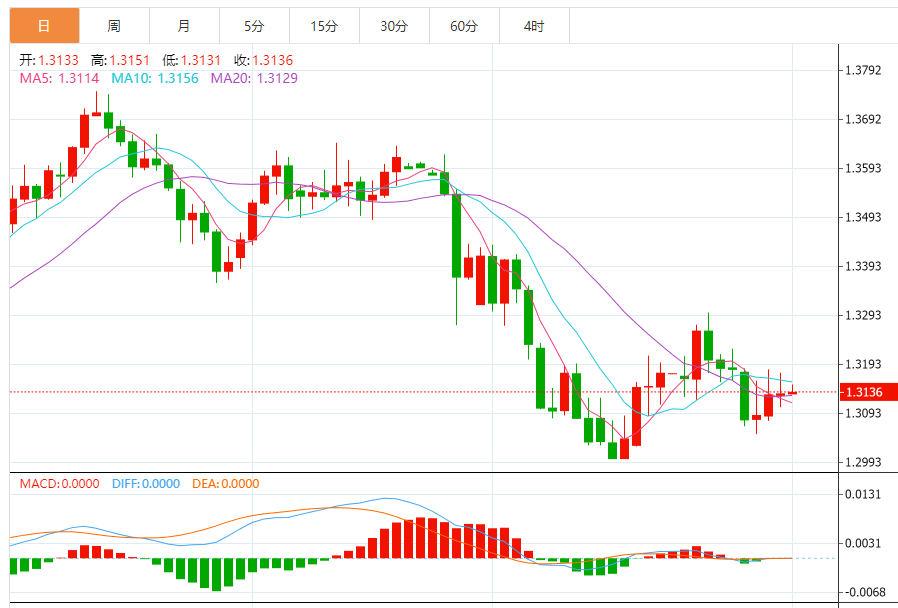The height and width of the screenshot is (608, 898).
Task: Click the MACD:0.0000 label
Action: point(60,484)
